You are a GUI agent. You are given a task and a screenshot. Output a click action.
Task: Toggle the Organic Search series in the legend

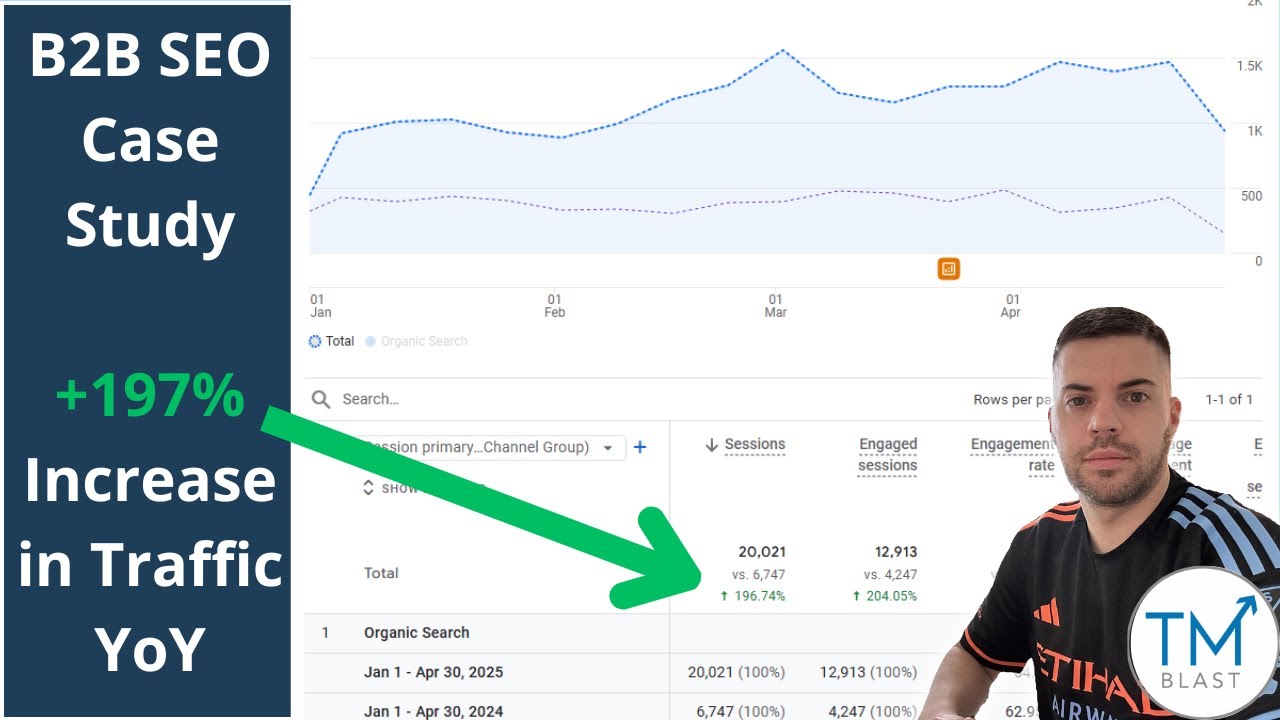pos(416,341)
